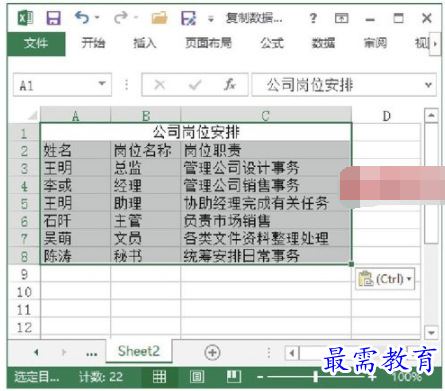The width and height of the screenshot is (445, 391).
Task: Select row 12 header
Action: tap(24, 327)
